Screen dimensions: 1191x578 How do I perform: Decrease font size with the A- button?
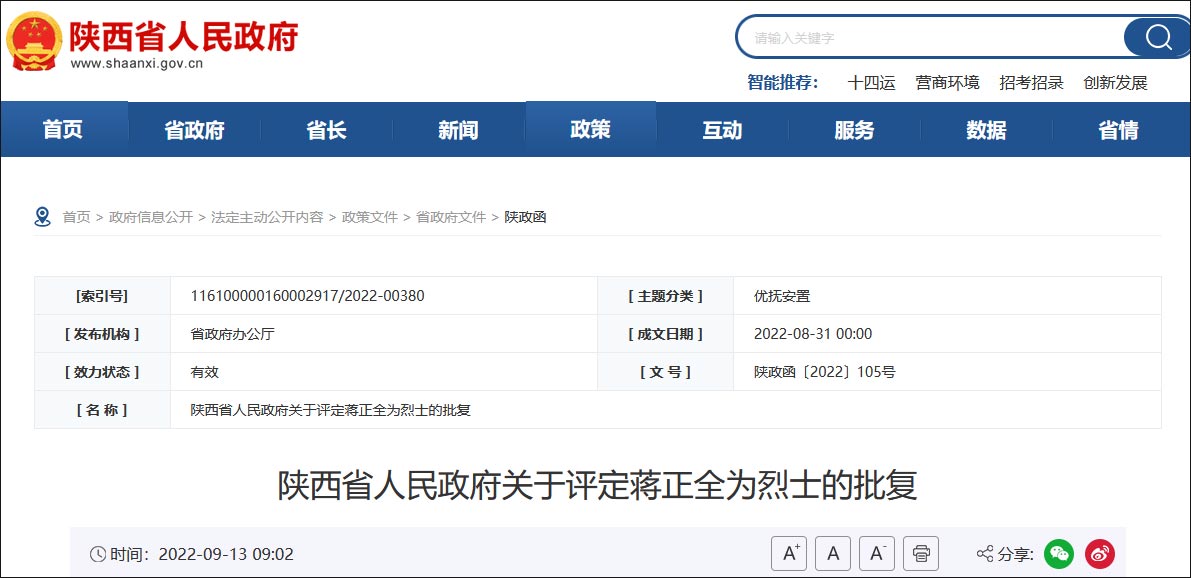click(876, 553)
